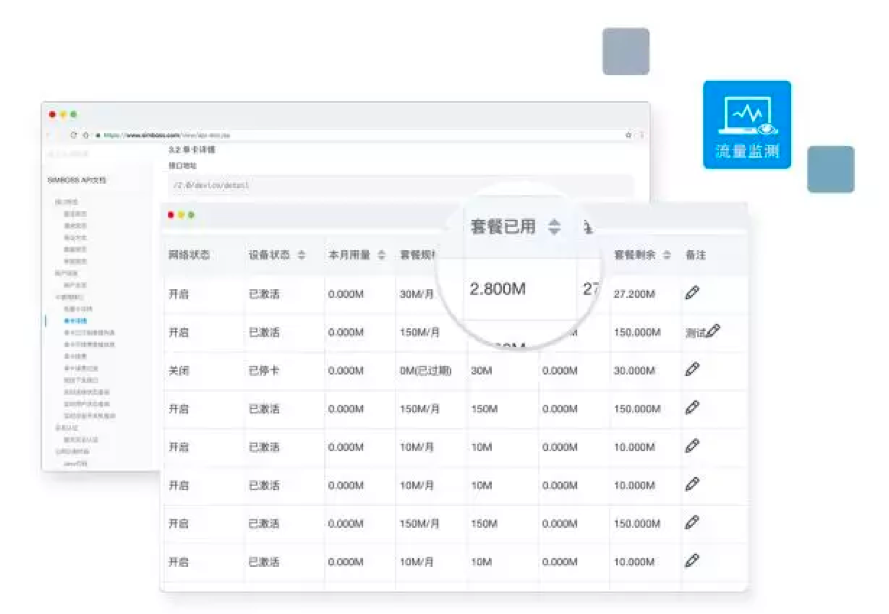The height and width of the screenshot is (614, 889).
Task: Click the 已停卡 device status cell
Action: [x=264, y=371]
